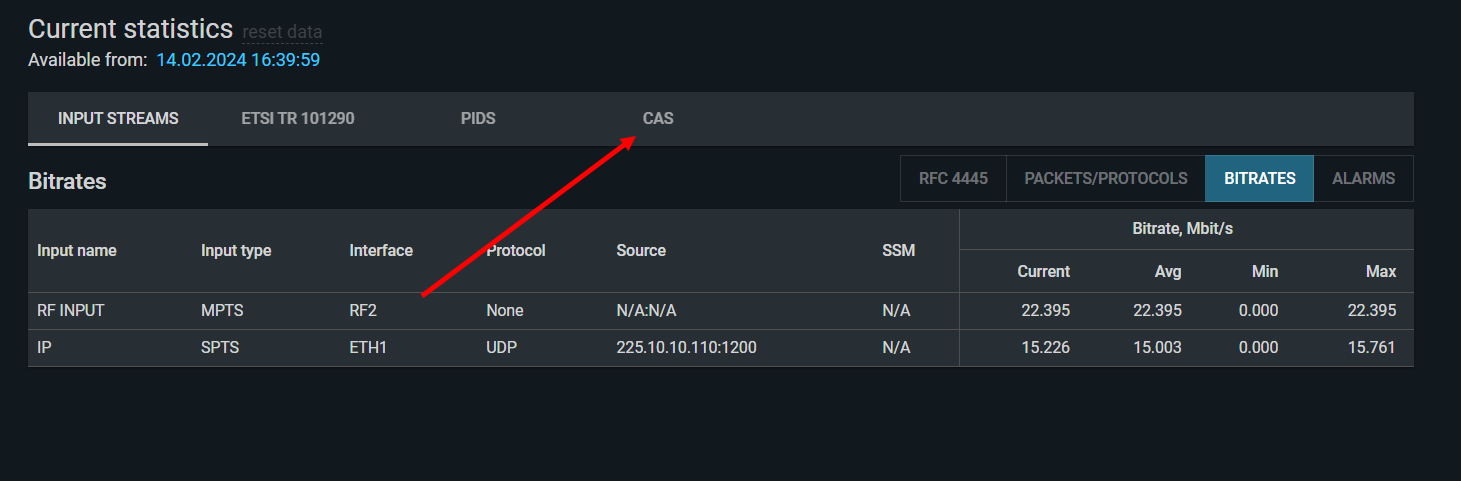The image size is (1461, 481).
Task: Select the RF INPUT row name
Action: tap(71, 311)
